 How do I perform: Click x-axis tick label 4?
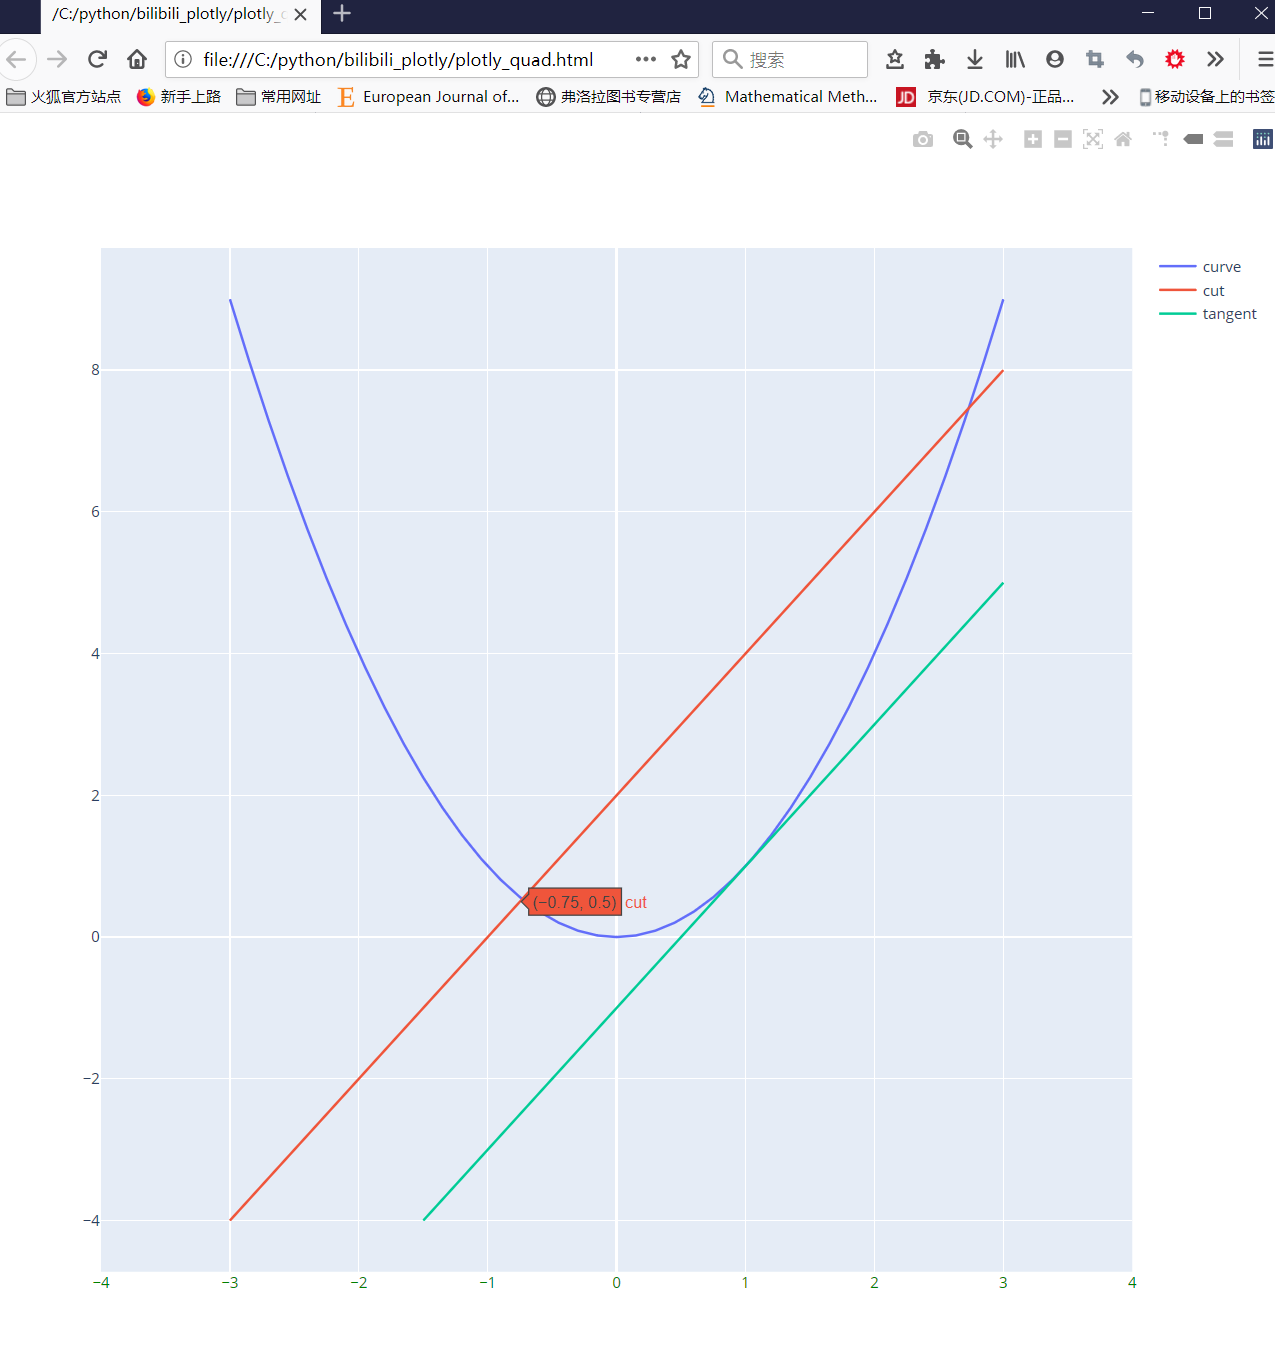tap(1132, 1283)
